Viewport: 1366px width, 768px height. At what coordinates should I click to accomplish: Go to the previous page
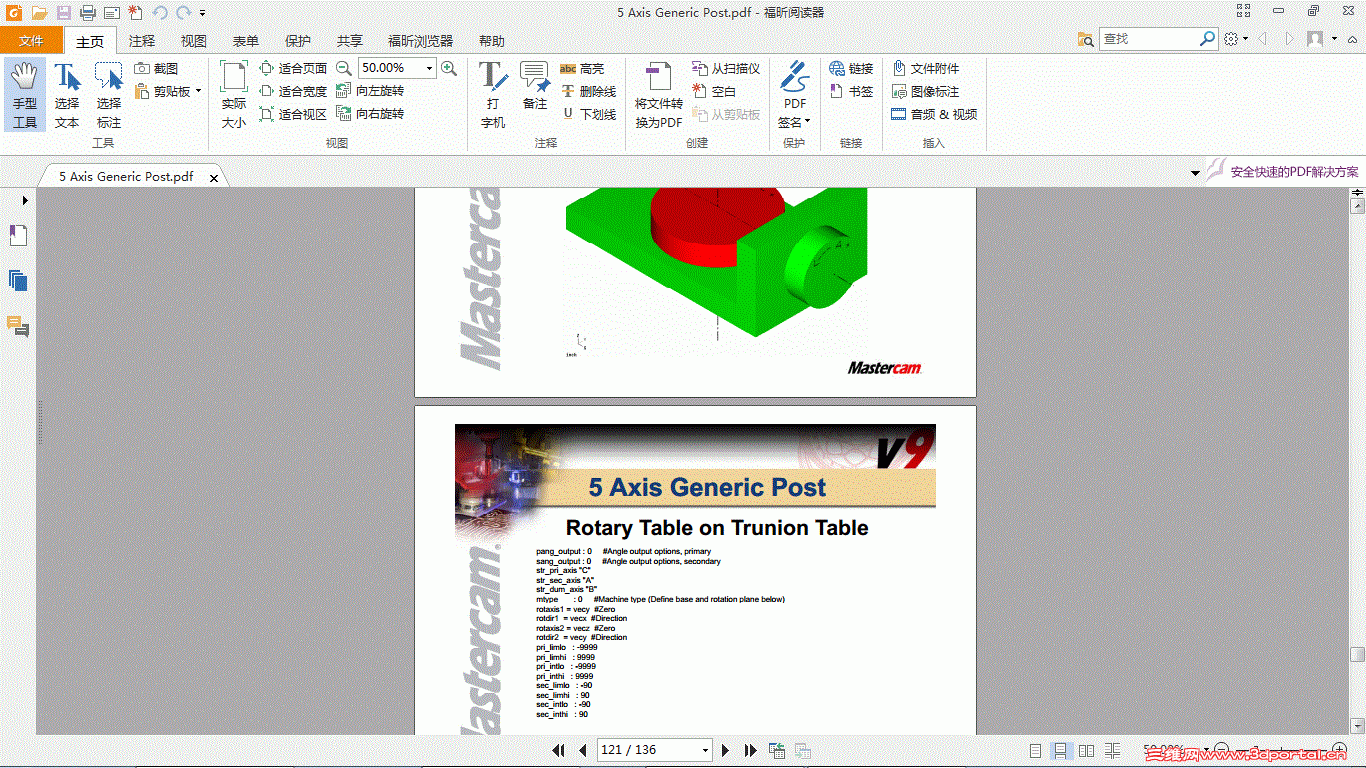tap(583, 750)
